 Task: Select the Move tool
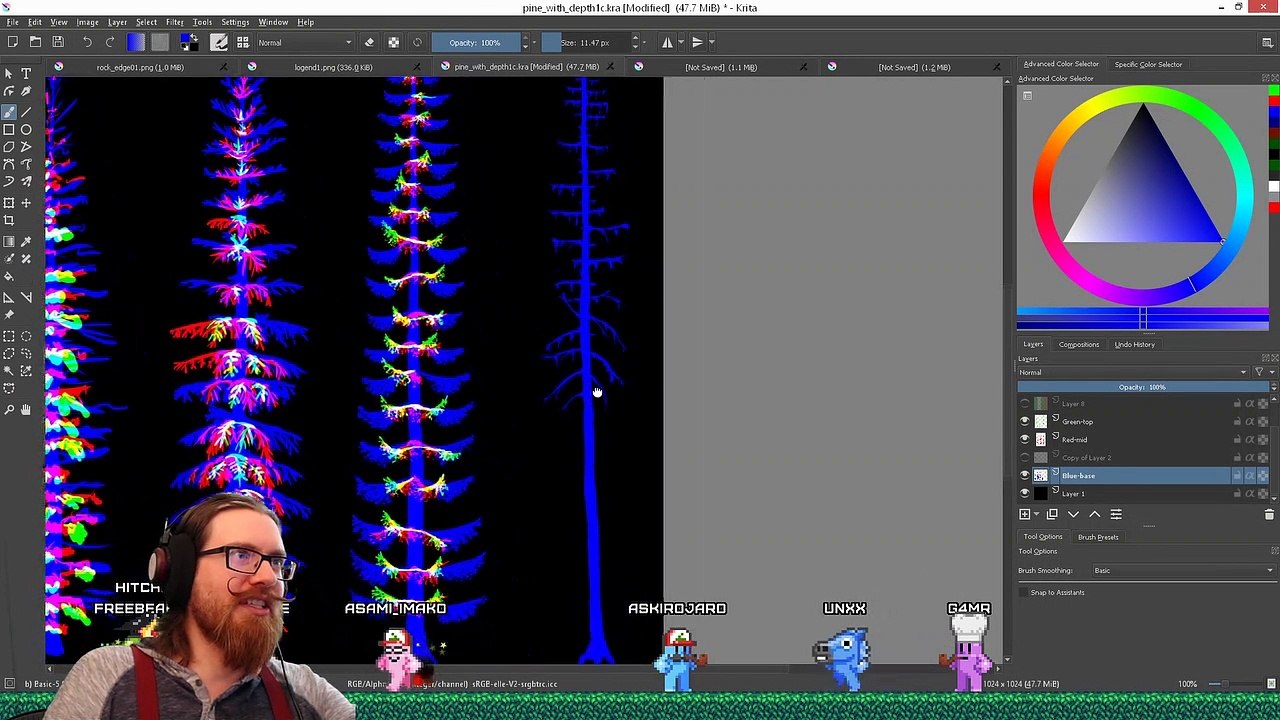26,203
